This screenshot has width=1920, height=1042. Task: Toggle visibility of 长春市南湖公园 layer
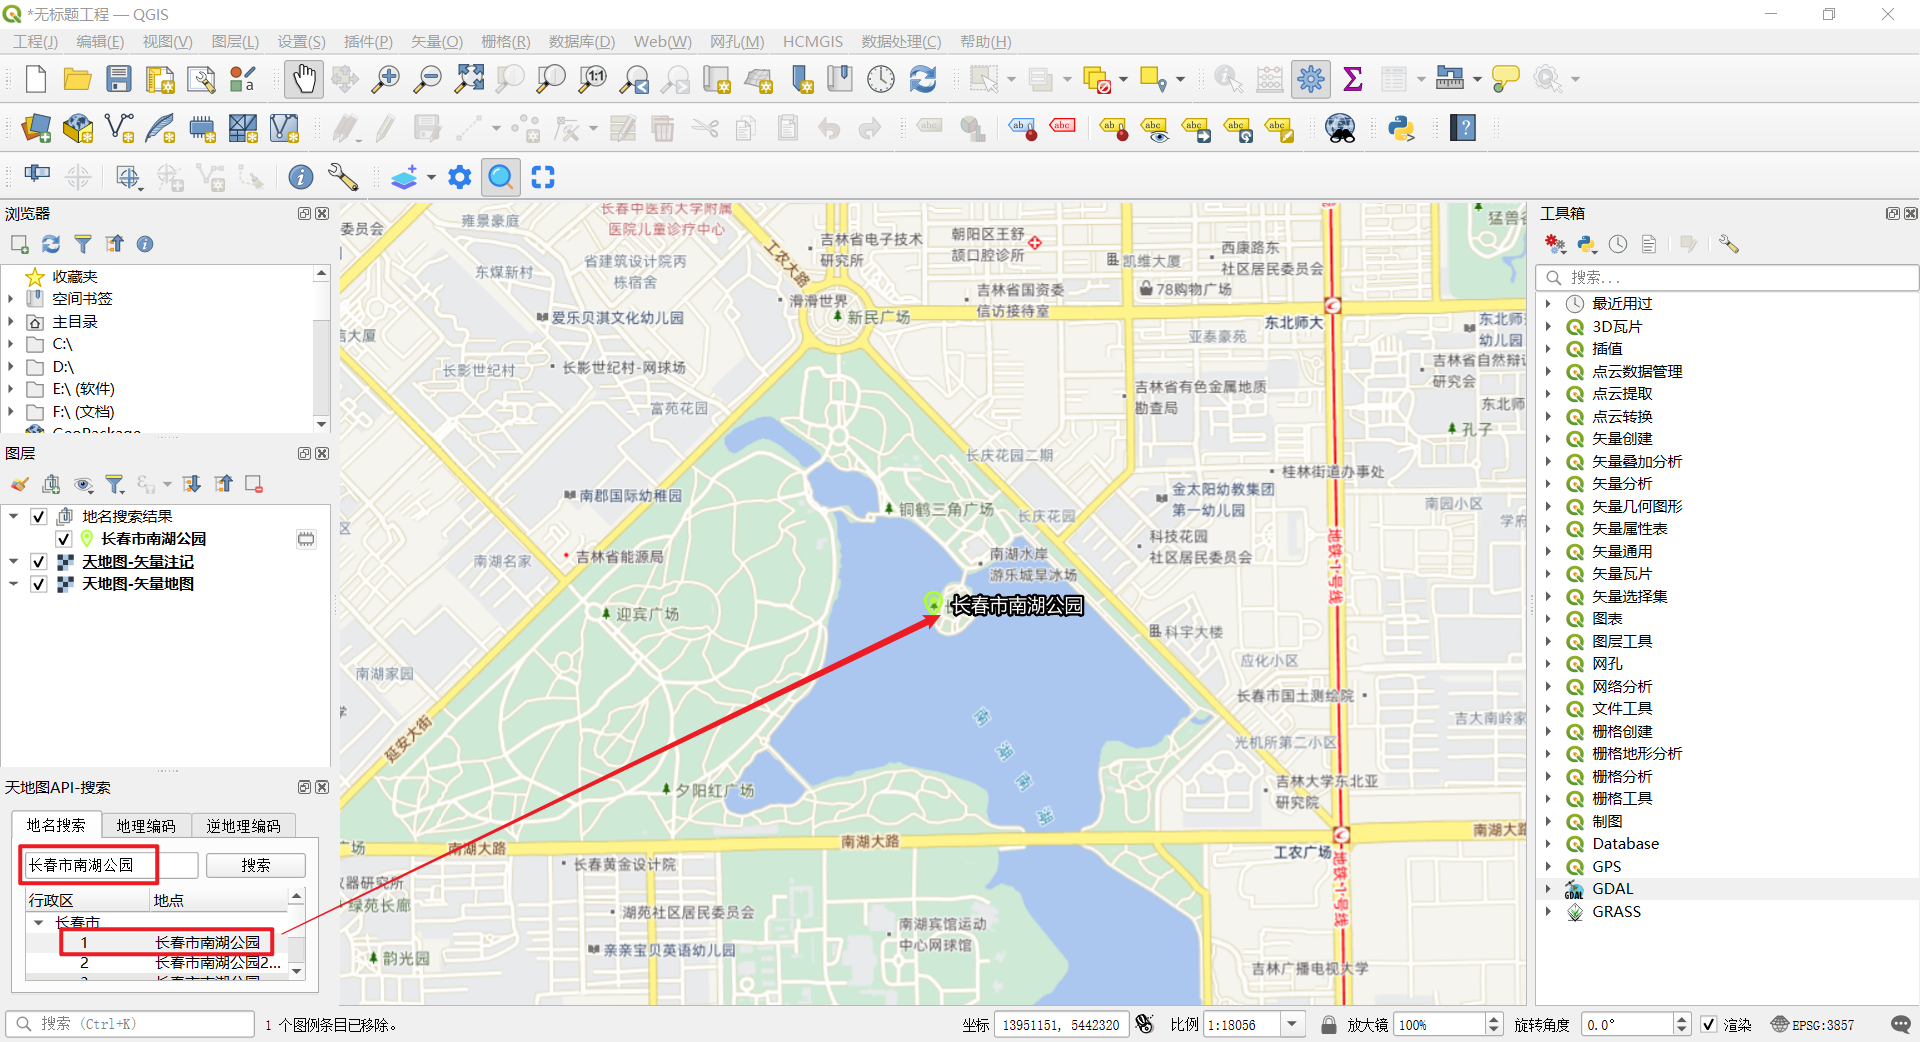pyautogui.click(x=64, y=539)
